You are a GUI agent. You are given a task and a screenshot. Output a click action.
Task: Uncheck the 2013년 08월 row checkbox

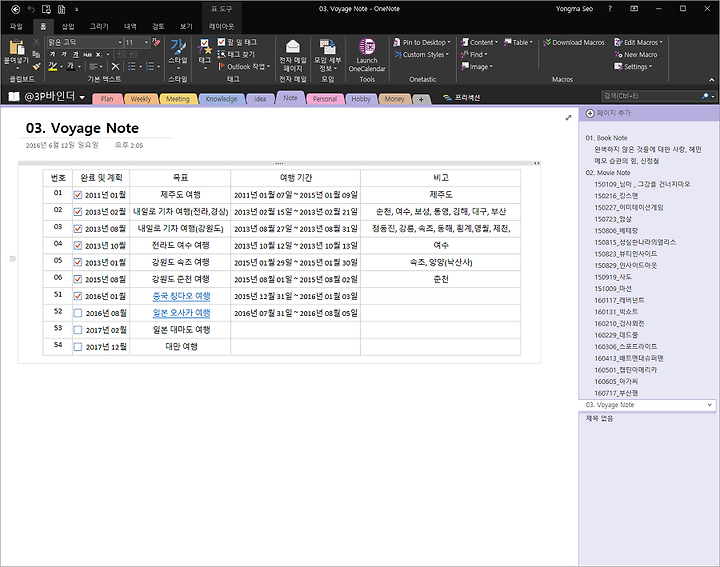tap(78, 229)
